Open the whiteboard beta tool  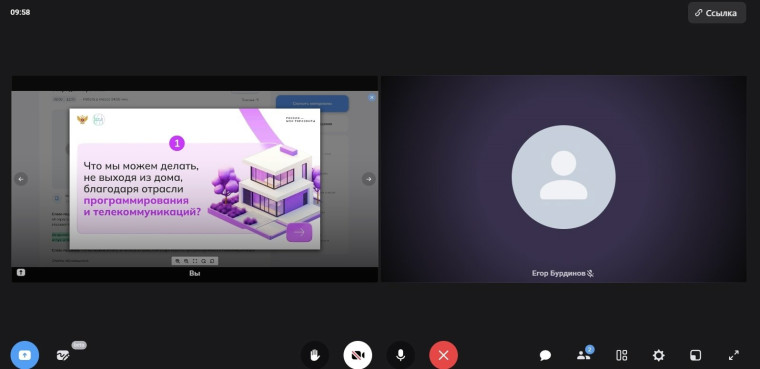click(x=63, y=355)
